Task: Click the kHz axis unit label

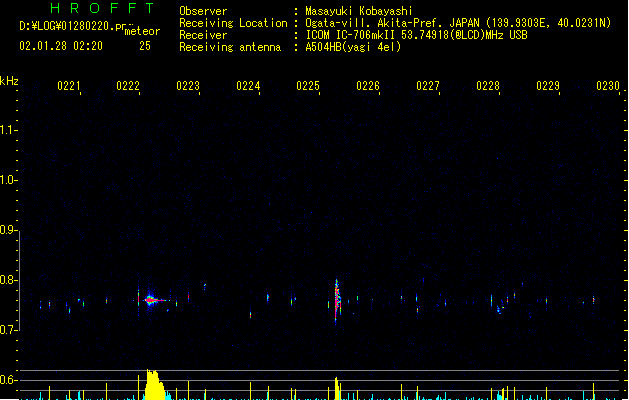Action: click(9, 81)
